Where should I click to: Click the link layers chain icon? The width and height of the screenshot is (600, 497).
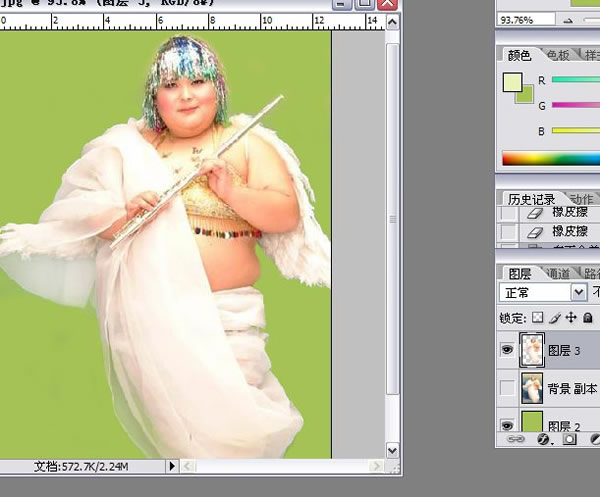(x=517, y=439)
